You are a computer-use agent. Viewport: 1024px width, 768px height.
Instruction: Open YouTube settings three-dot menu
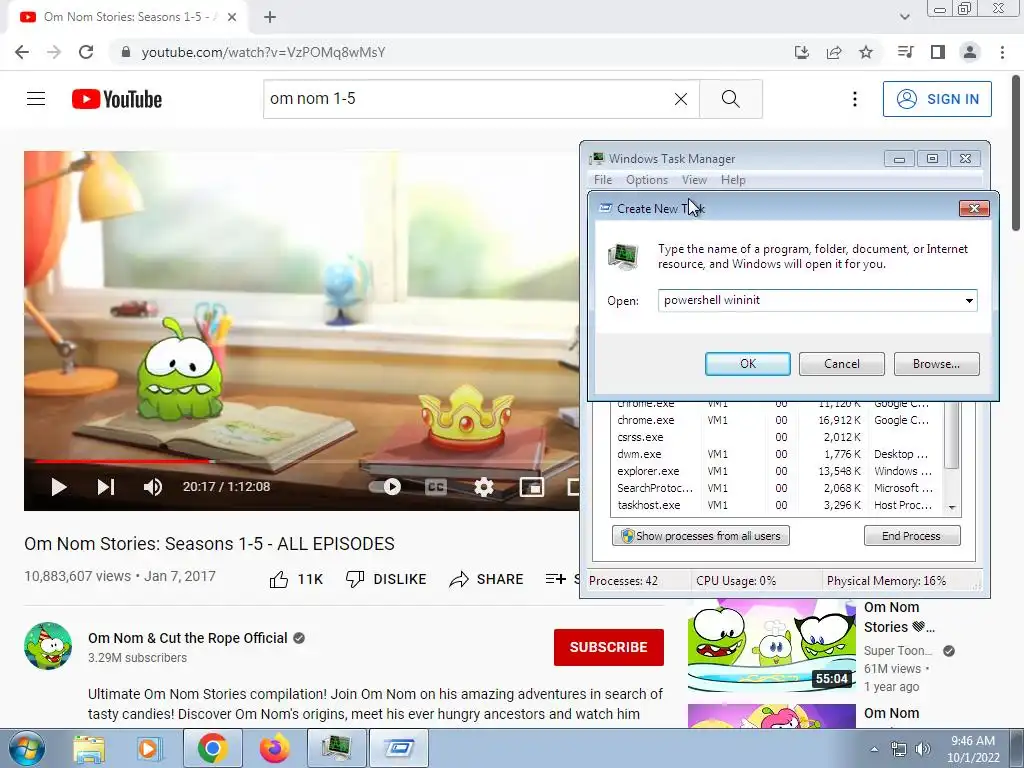(x=854, y=99)
